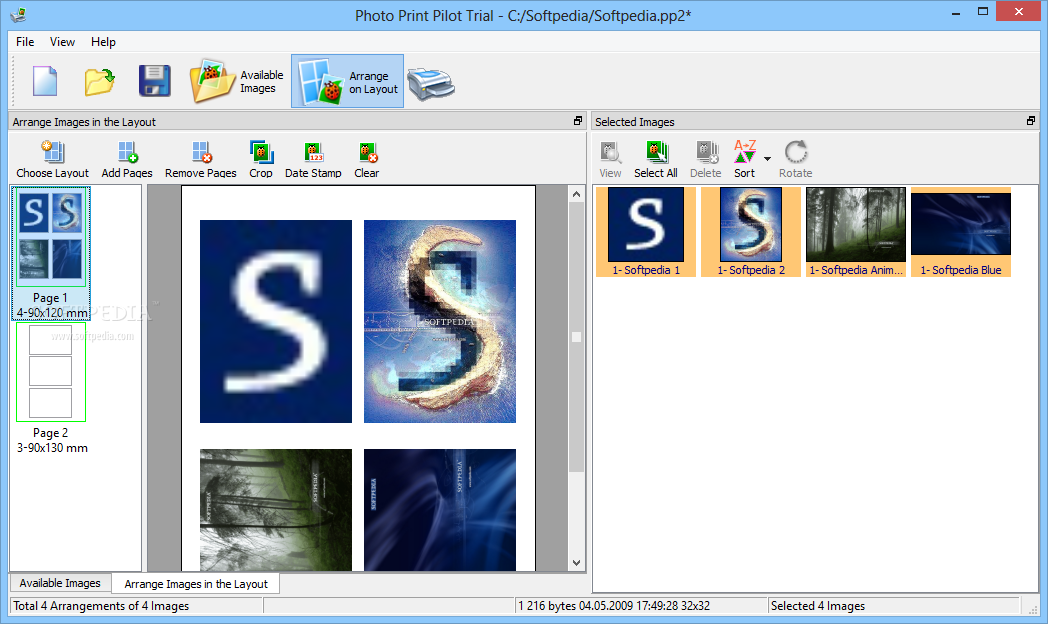The image size is (1048, 624).
Task: Click View in Selected Images panel
Action: (610, 160)
